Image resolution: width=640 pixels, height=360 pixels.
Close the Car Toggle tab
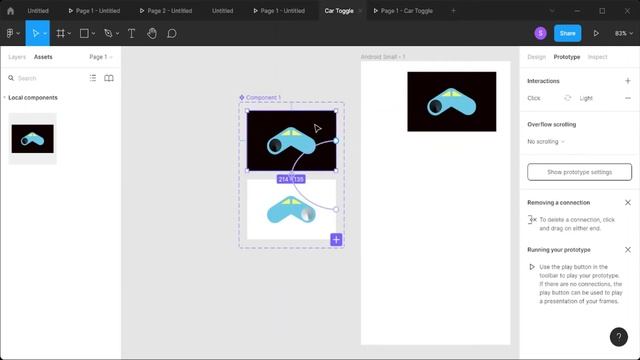point(360,11)
